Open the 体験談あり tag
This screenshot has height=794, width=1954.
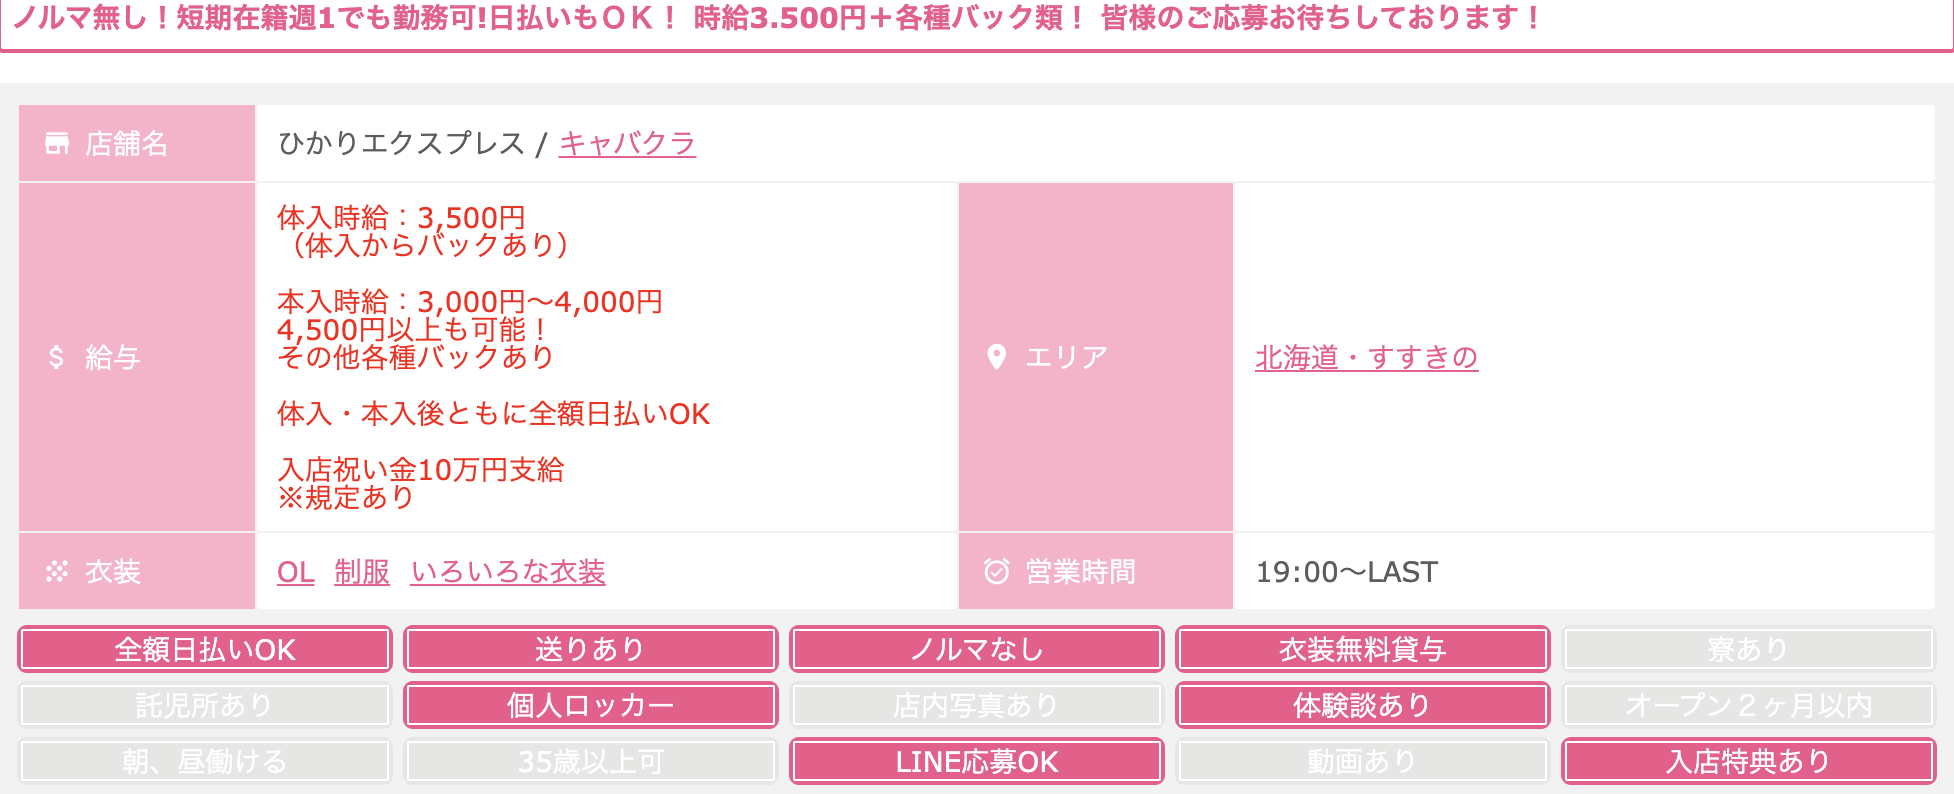click(1362, 706)
